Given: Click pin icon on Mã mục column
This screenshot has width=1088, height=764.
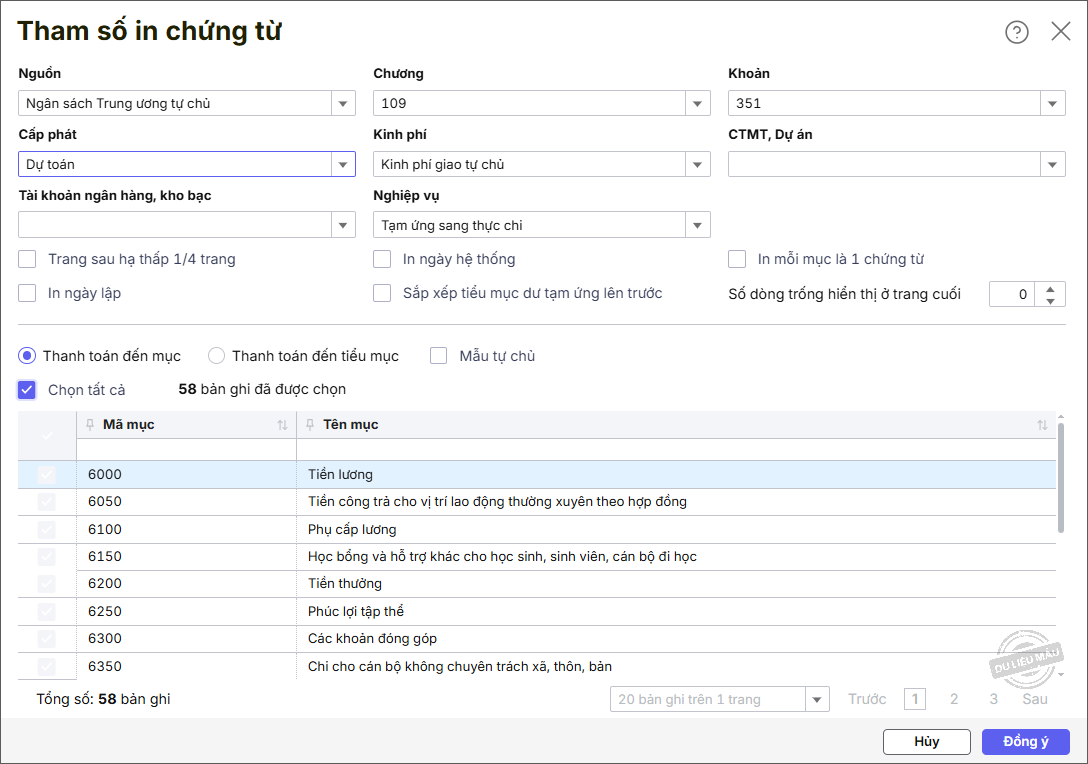Looking at the screenshot, I should 90,425.
